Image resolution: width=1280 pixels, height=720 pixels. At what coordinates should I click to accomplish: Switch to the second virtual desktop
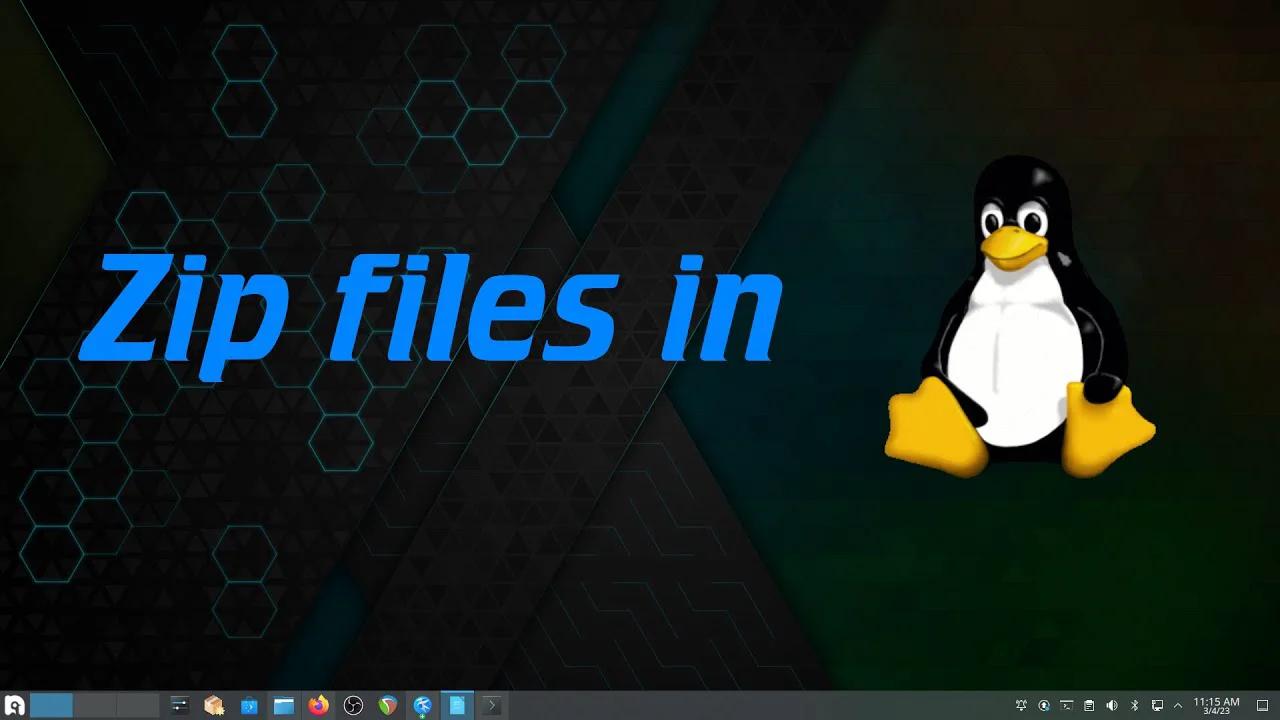pos(95,705)
